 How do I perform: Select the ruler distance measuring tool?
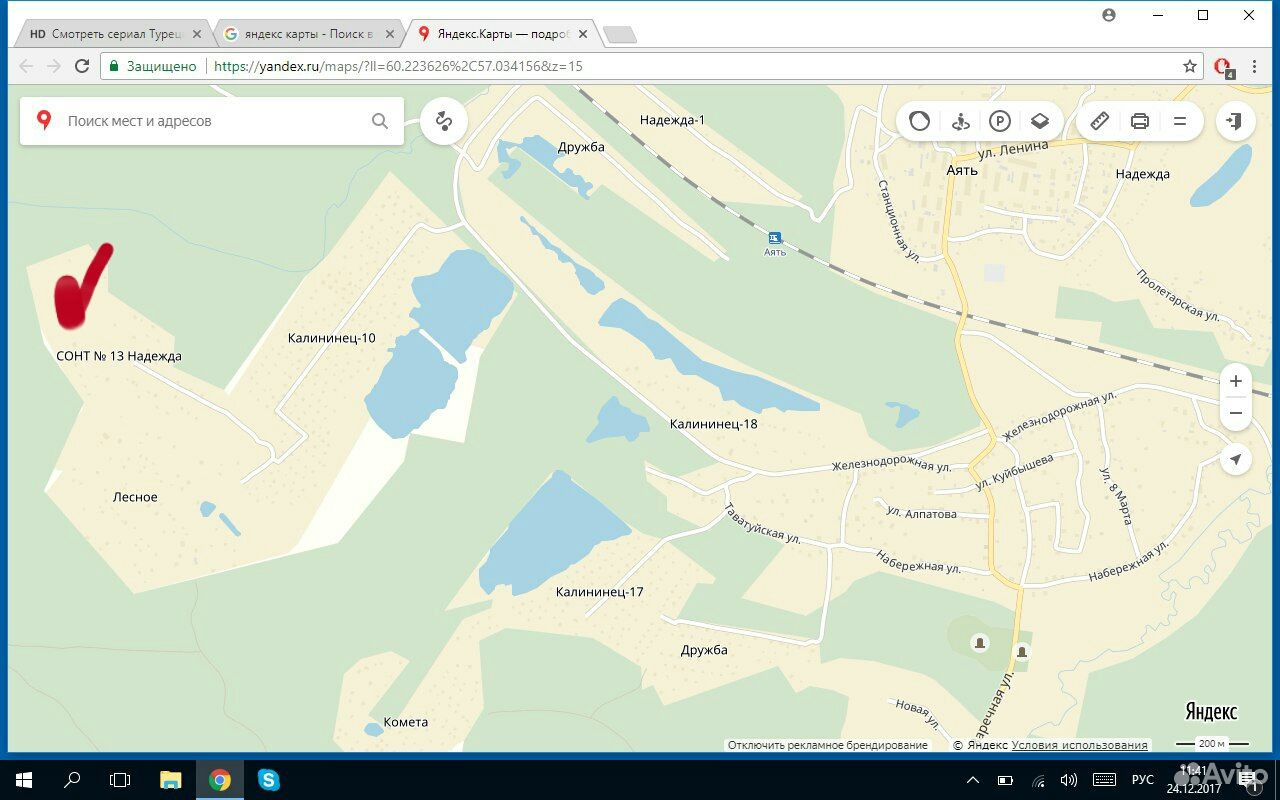point(1100,121)
